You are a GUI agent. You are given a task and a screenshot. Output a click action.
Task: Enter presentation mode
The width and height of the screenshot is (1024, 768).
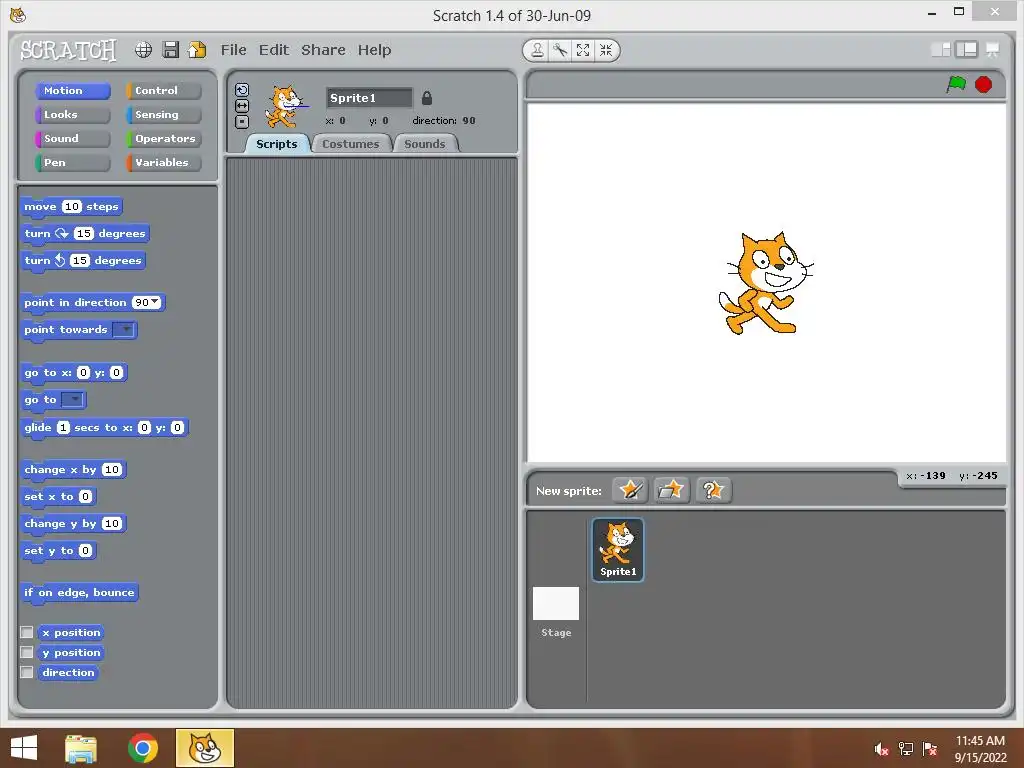click(x=993, y=50)
